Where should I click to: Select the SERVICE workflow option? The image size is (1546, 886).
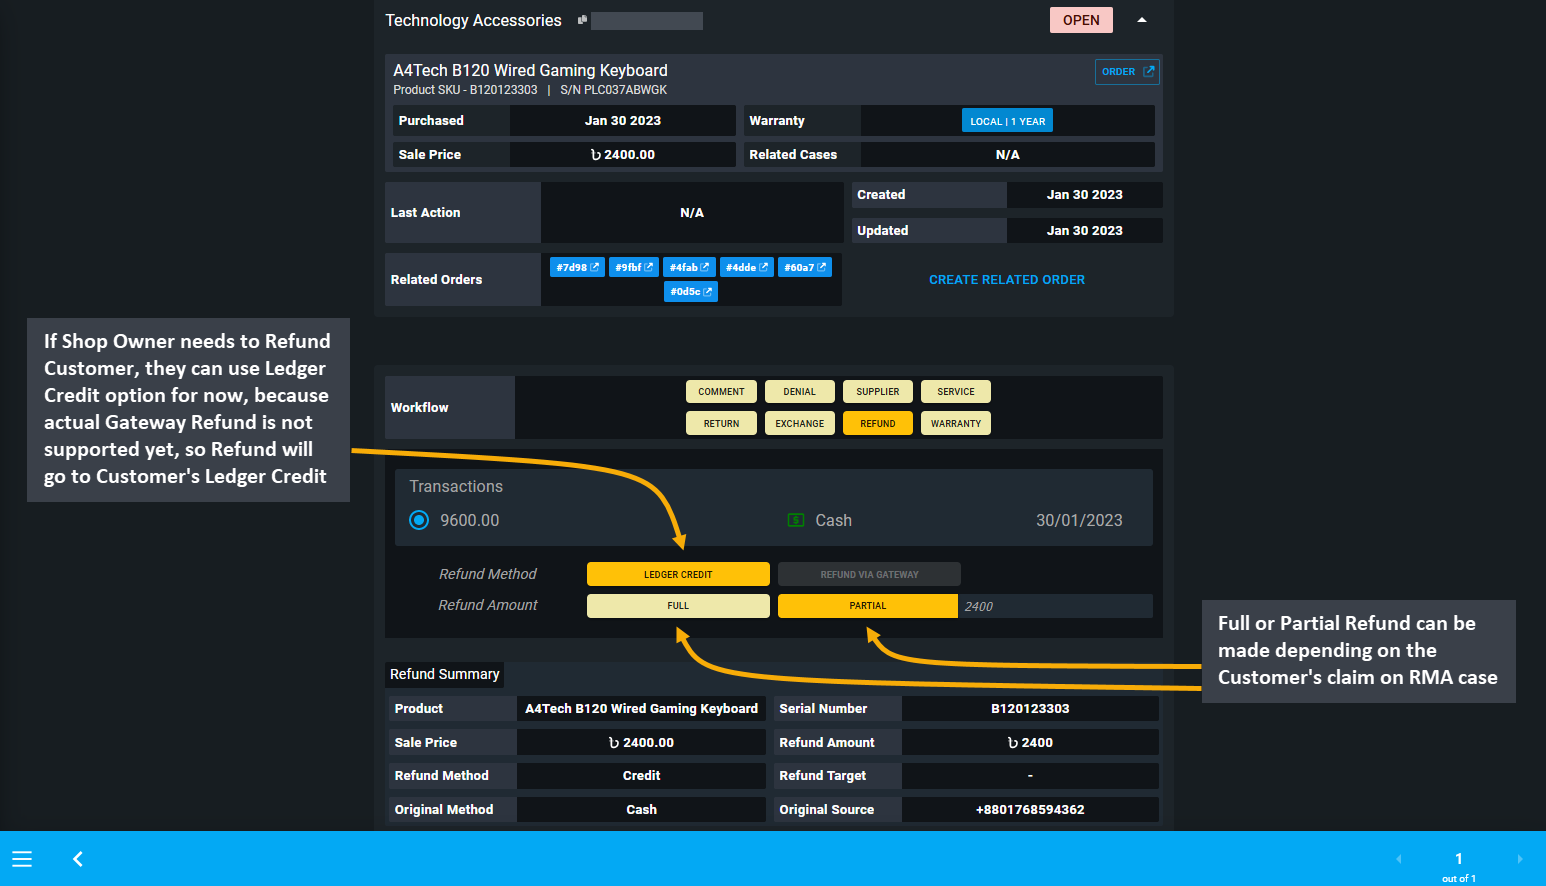point(955,392)
